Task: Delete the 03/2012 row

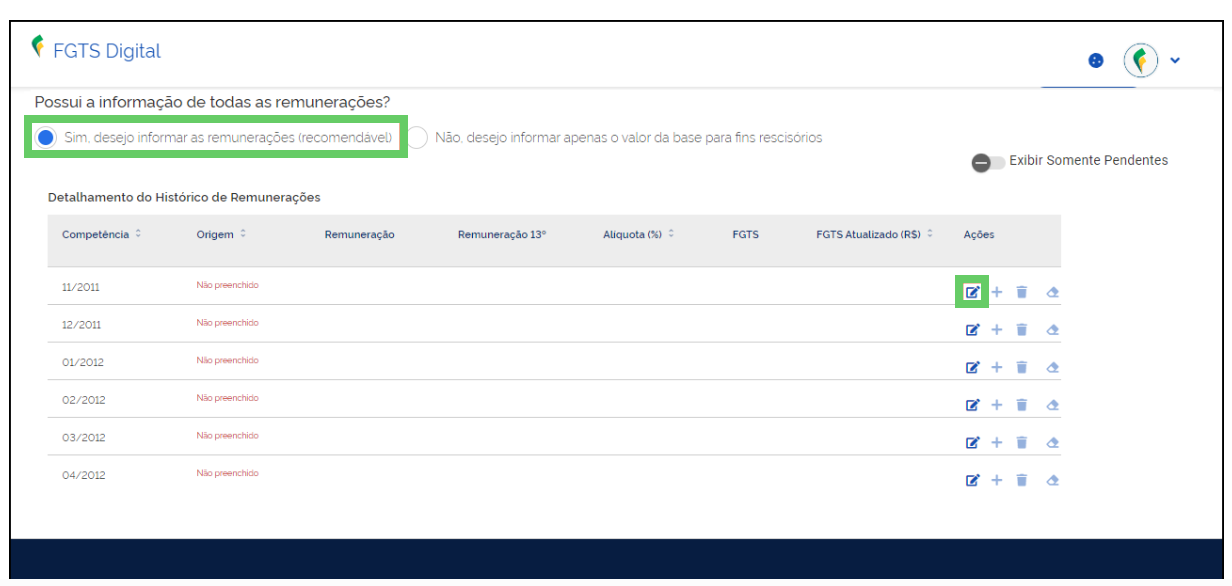Action: (1021, 442)
